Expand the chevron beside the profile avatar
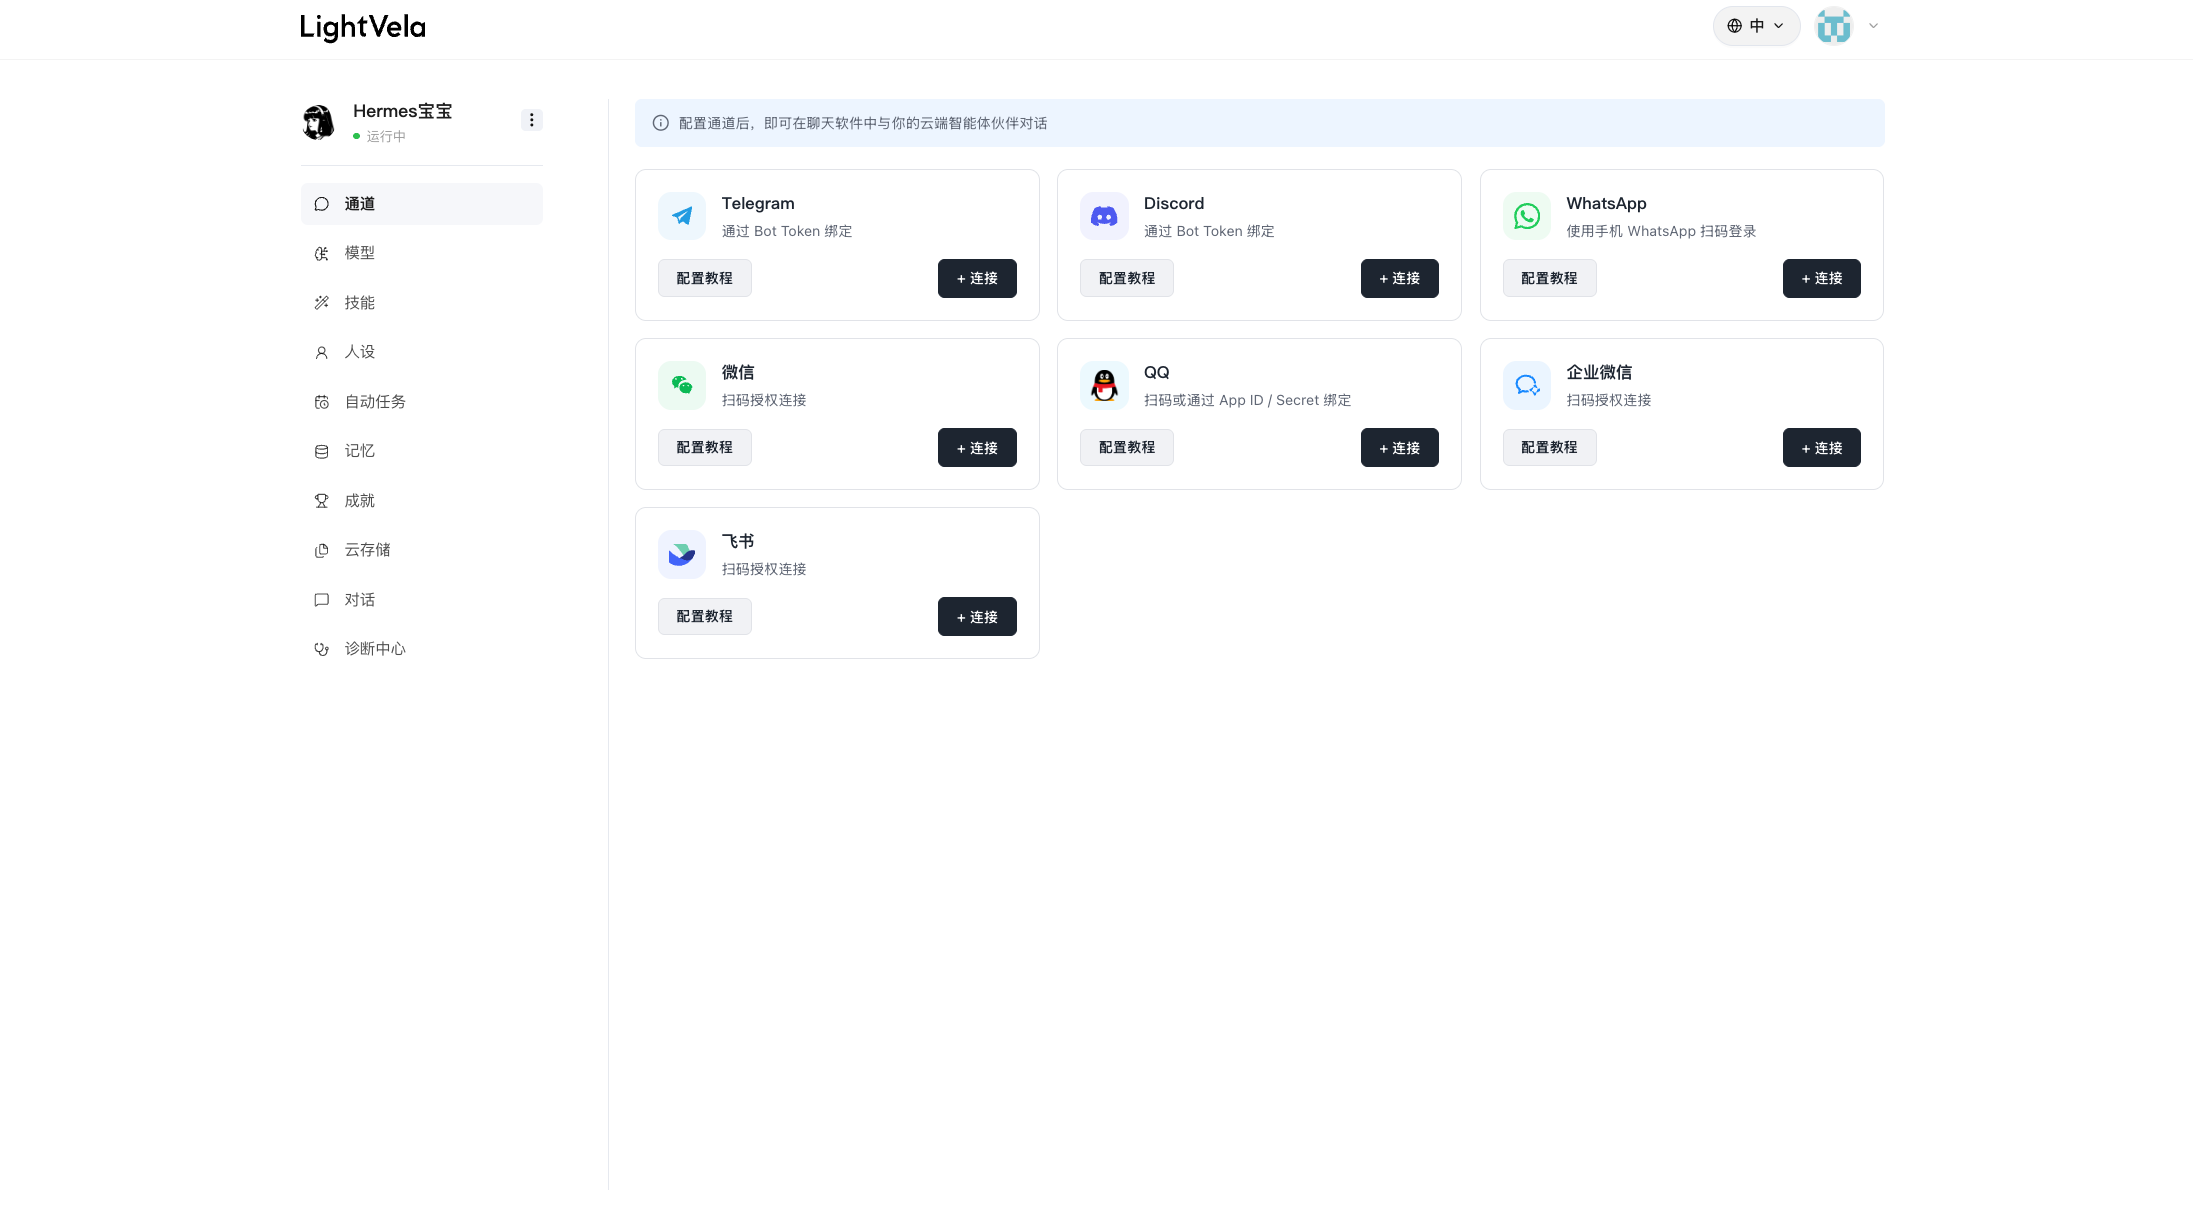 (x=1873, y=26)
